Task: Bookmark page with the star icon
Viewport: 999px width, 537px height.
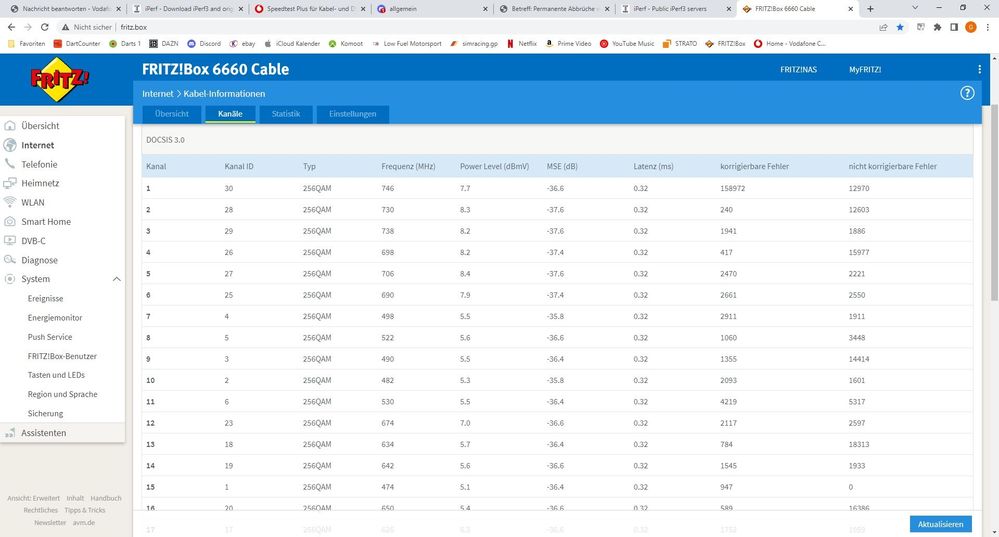Action: pyautogui.click(x=900, y=27)
